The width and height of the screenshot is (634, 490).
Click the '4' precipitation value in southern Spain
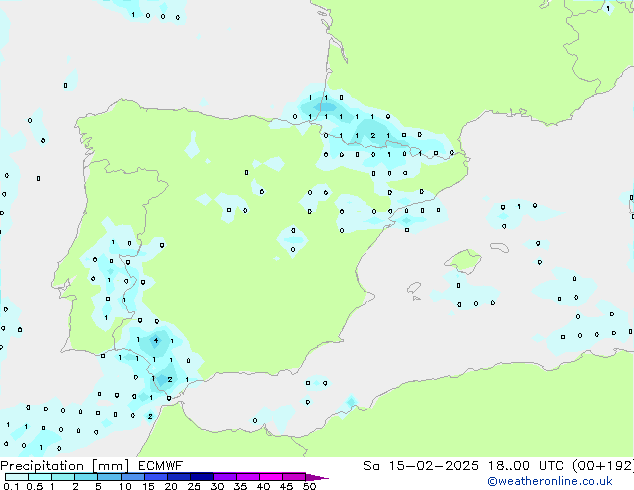156,340
